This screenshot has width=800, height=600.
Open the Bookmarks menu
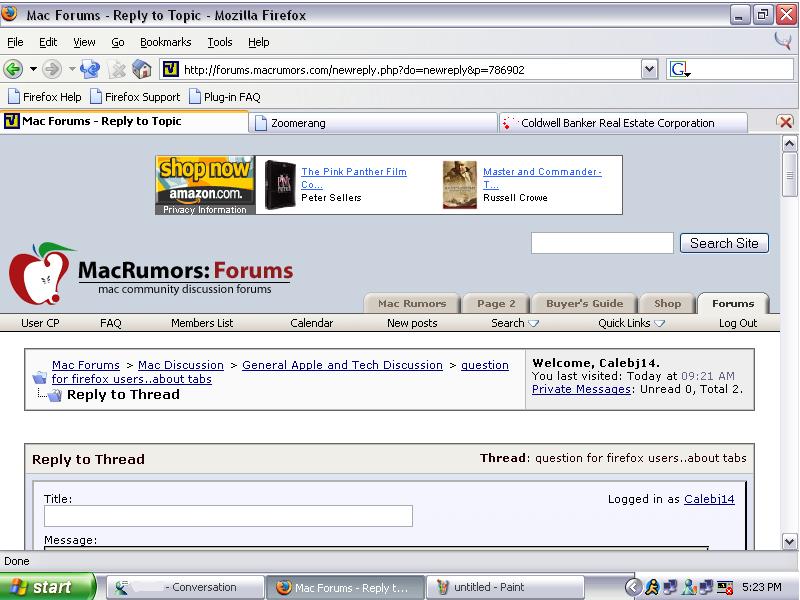coord(165,42)
